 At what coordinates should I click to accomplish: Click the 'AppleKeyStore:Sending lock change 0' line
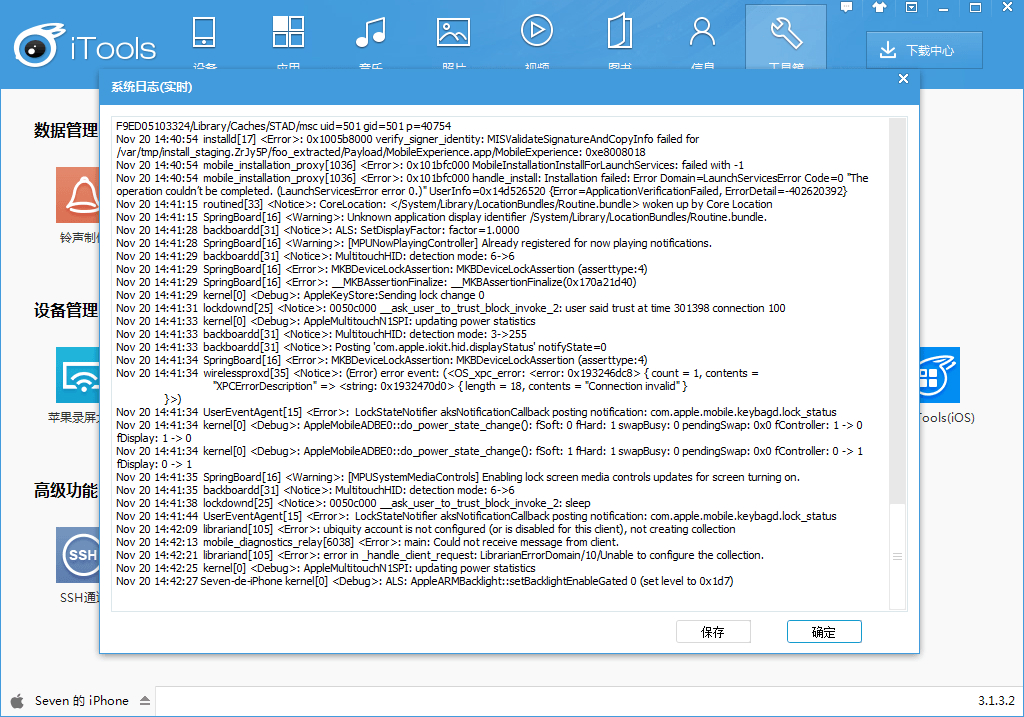(x=300, y=295)
